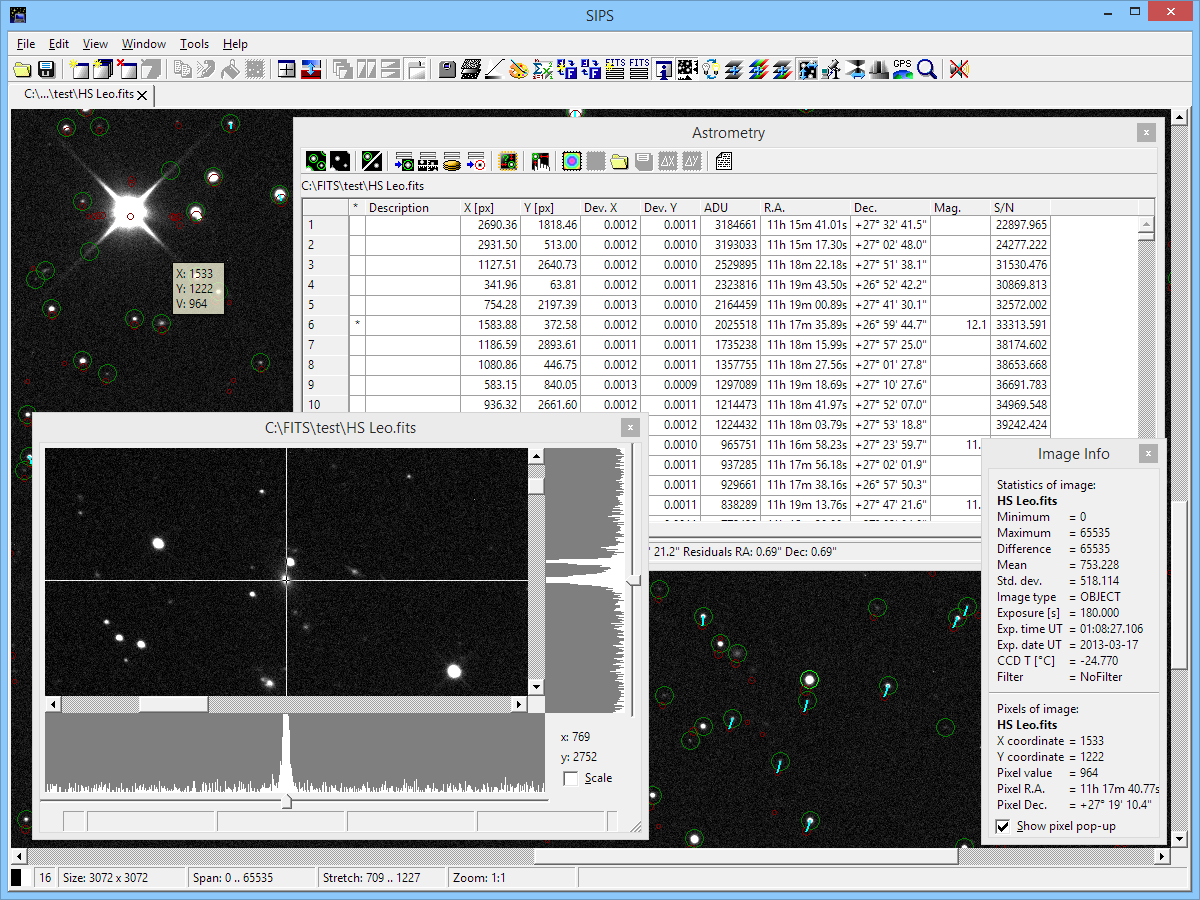Click the rainbow color map icon in Astrometry
1200x900 pixels.
(572, 161)
